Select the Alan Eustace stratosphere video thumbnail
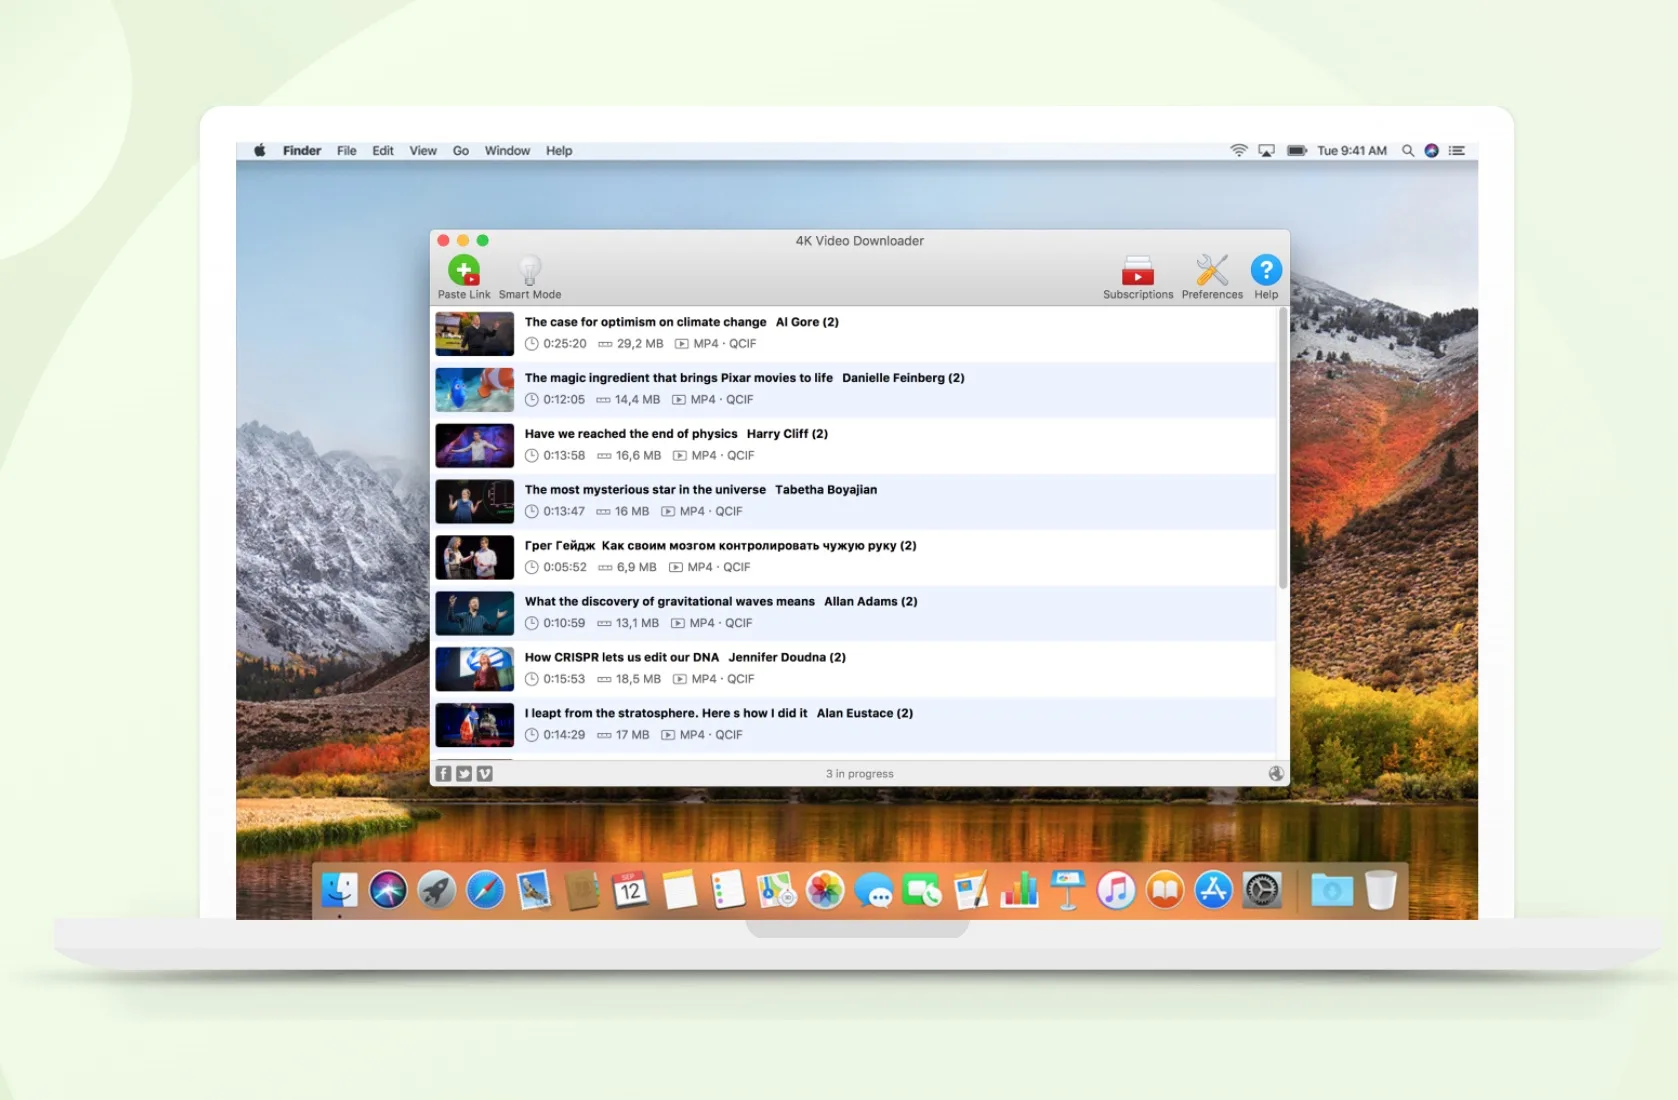 coord(475,725)
